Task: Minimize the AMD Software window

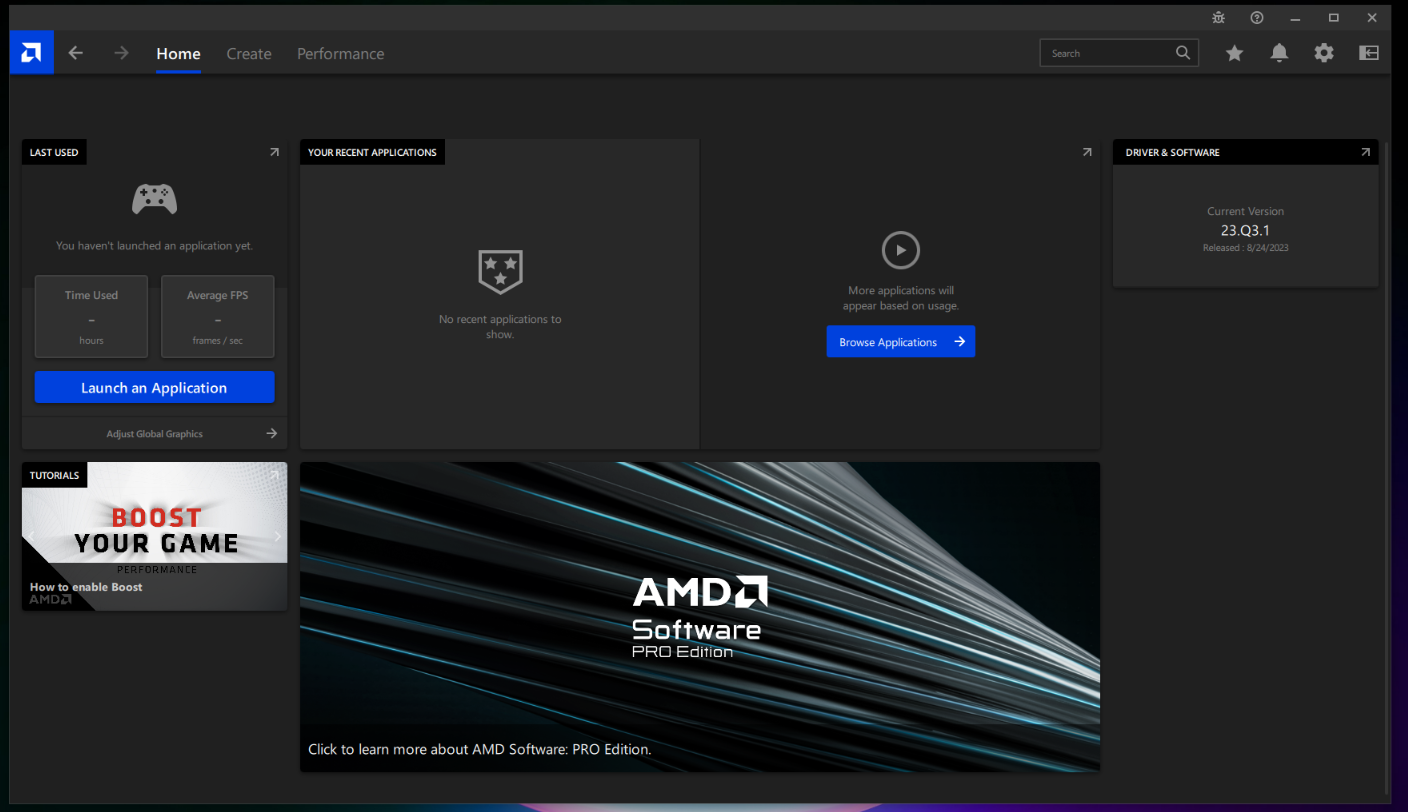Action: click(x=1295, y=17)
